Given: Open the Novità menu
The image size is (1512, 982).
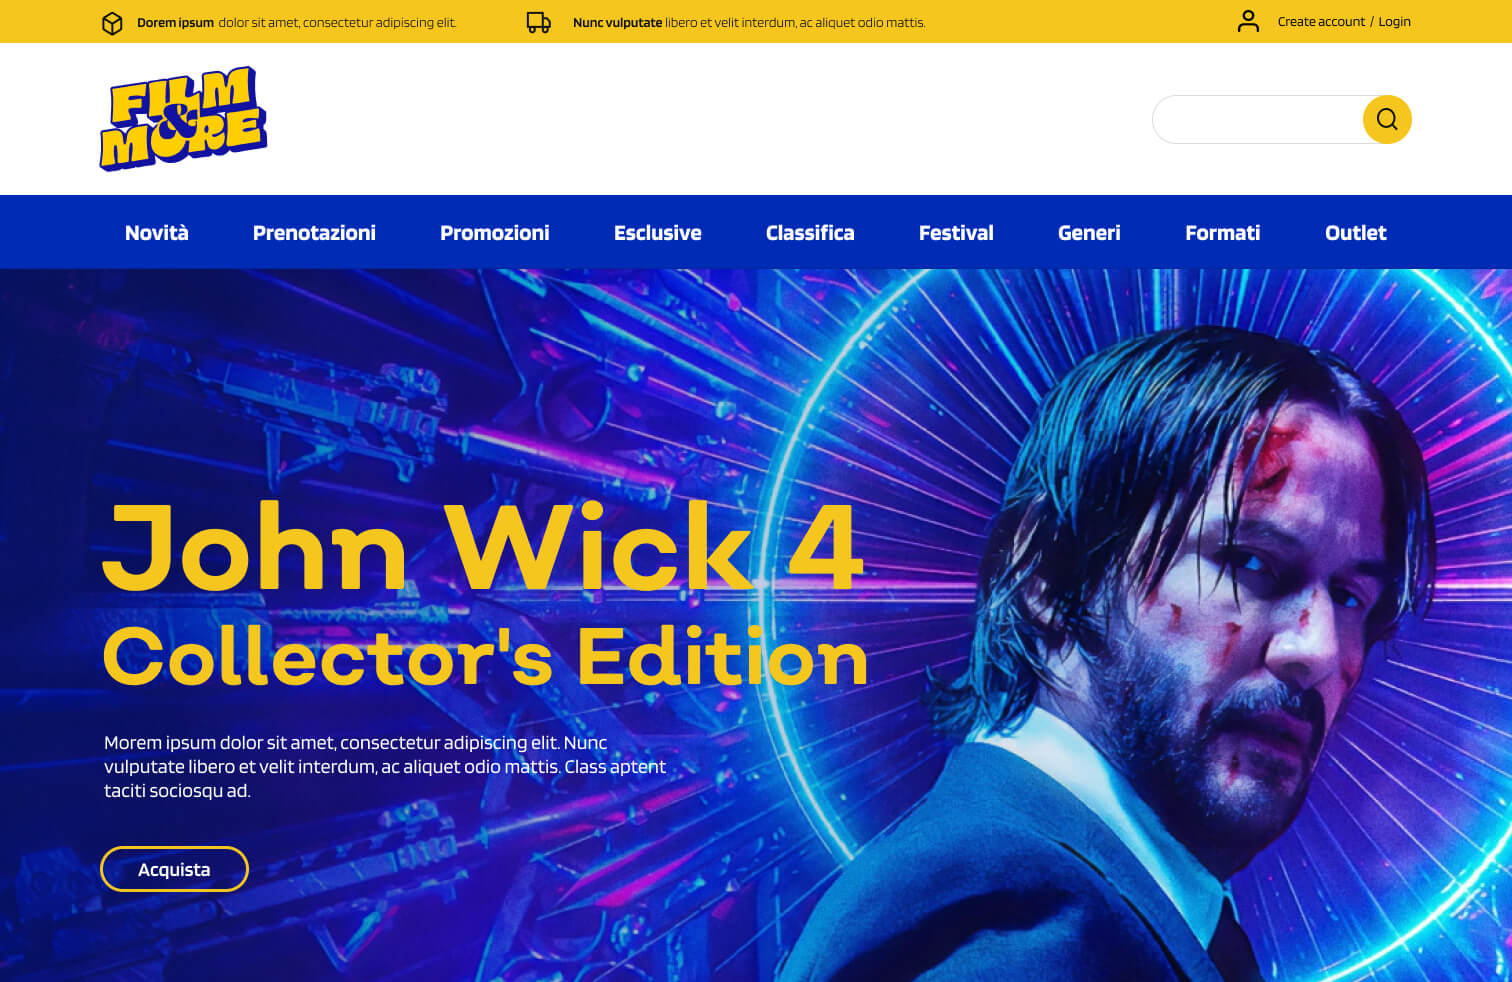Looking at the screenshot, I should 156,232.
